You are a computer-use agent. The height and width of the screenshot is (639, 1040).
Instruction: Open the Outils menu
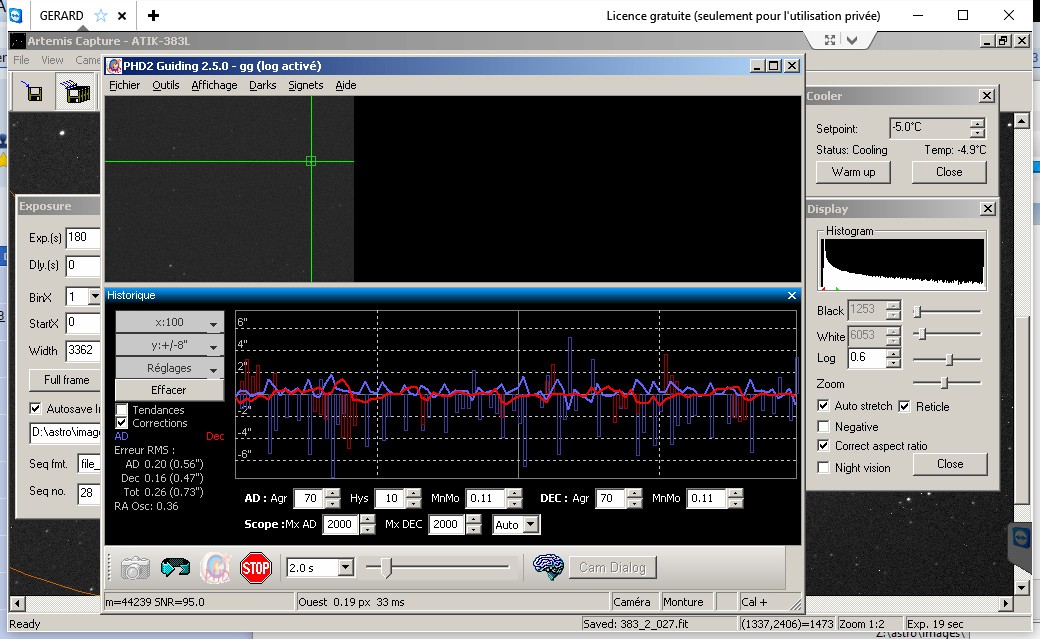[x=166, y=85]
